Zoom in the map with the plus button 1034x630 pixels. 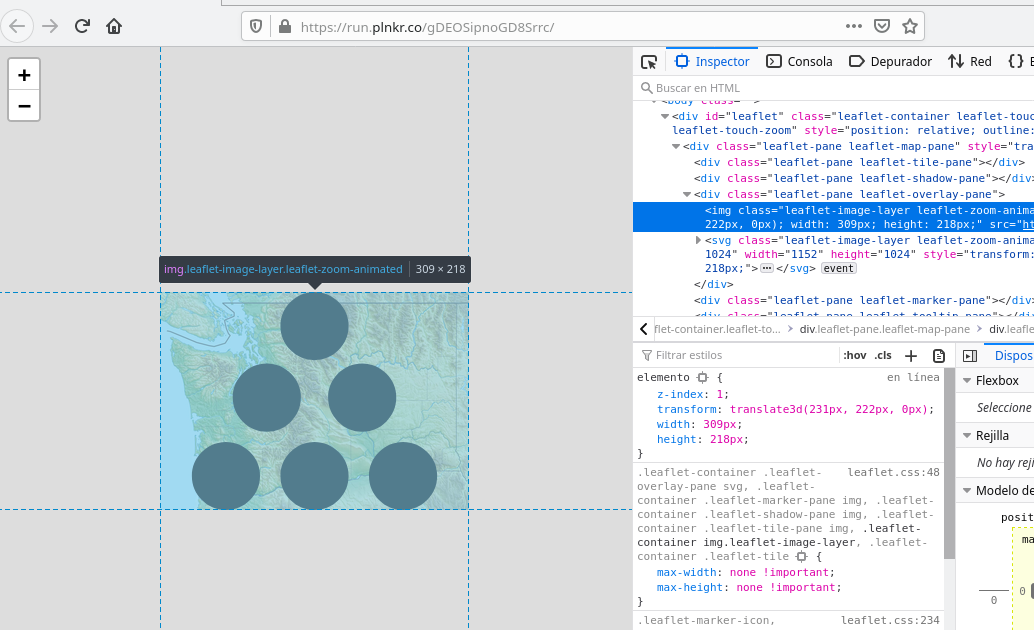(x=23, y=75)
